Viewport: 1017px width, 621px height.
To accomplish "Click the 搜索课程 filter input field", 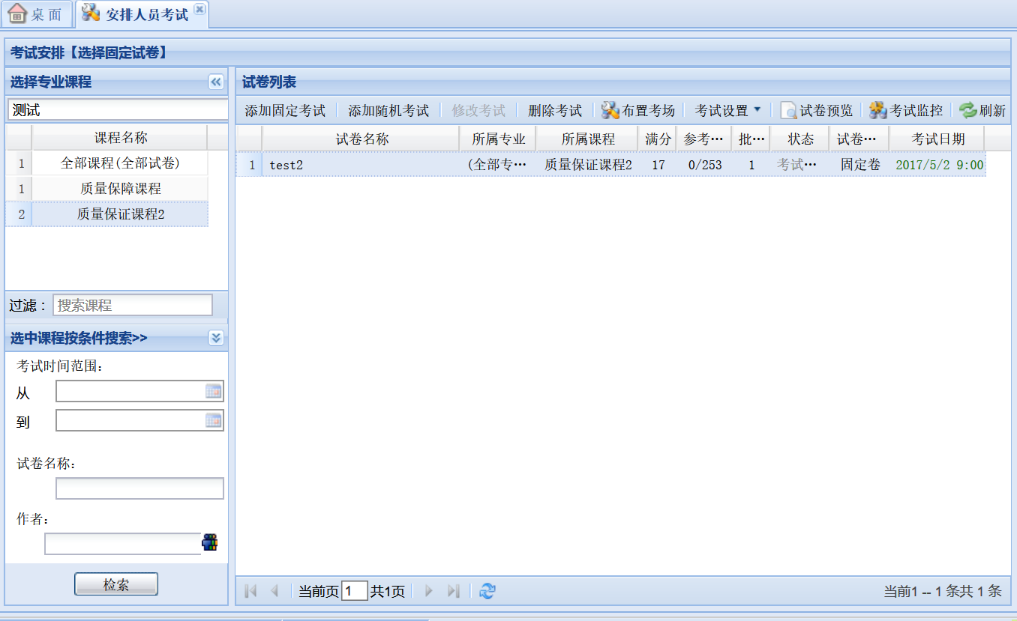I will [x=132, y=305].
